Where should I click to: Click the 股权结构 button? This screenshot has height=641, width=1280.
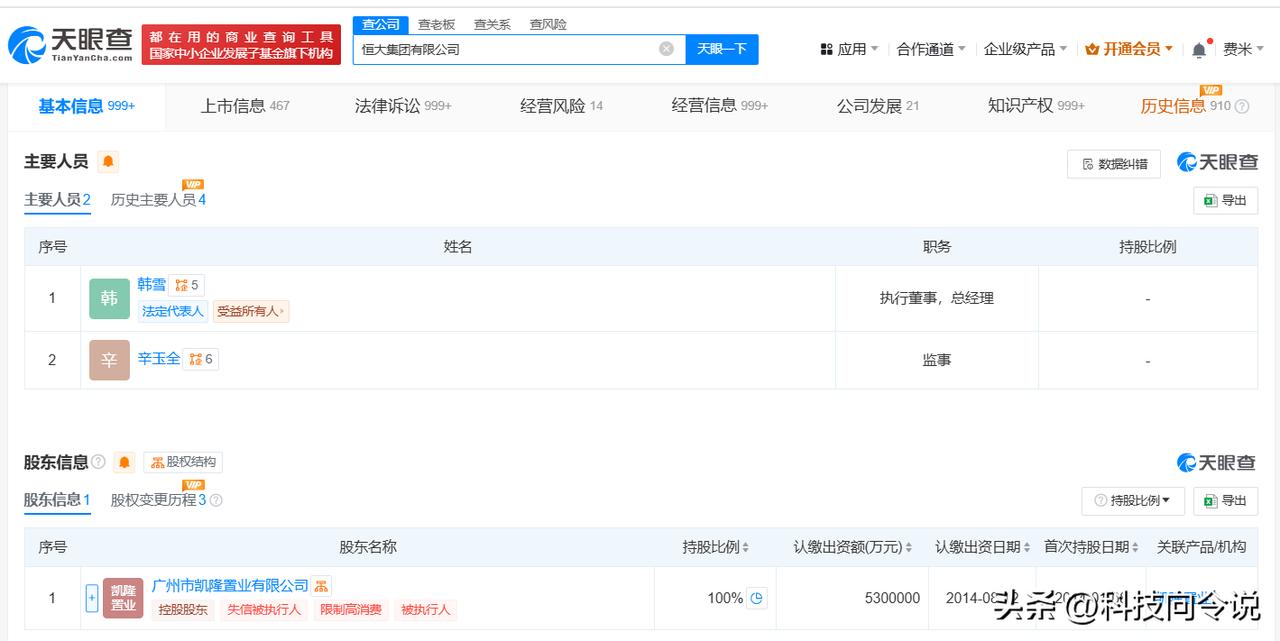[x=183, y=462]
